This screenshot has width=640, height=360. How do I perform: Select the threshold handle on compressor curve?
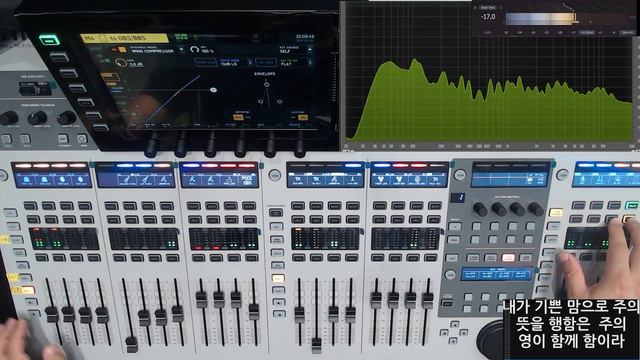[213, 90]
